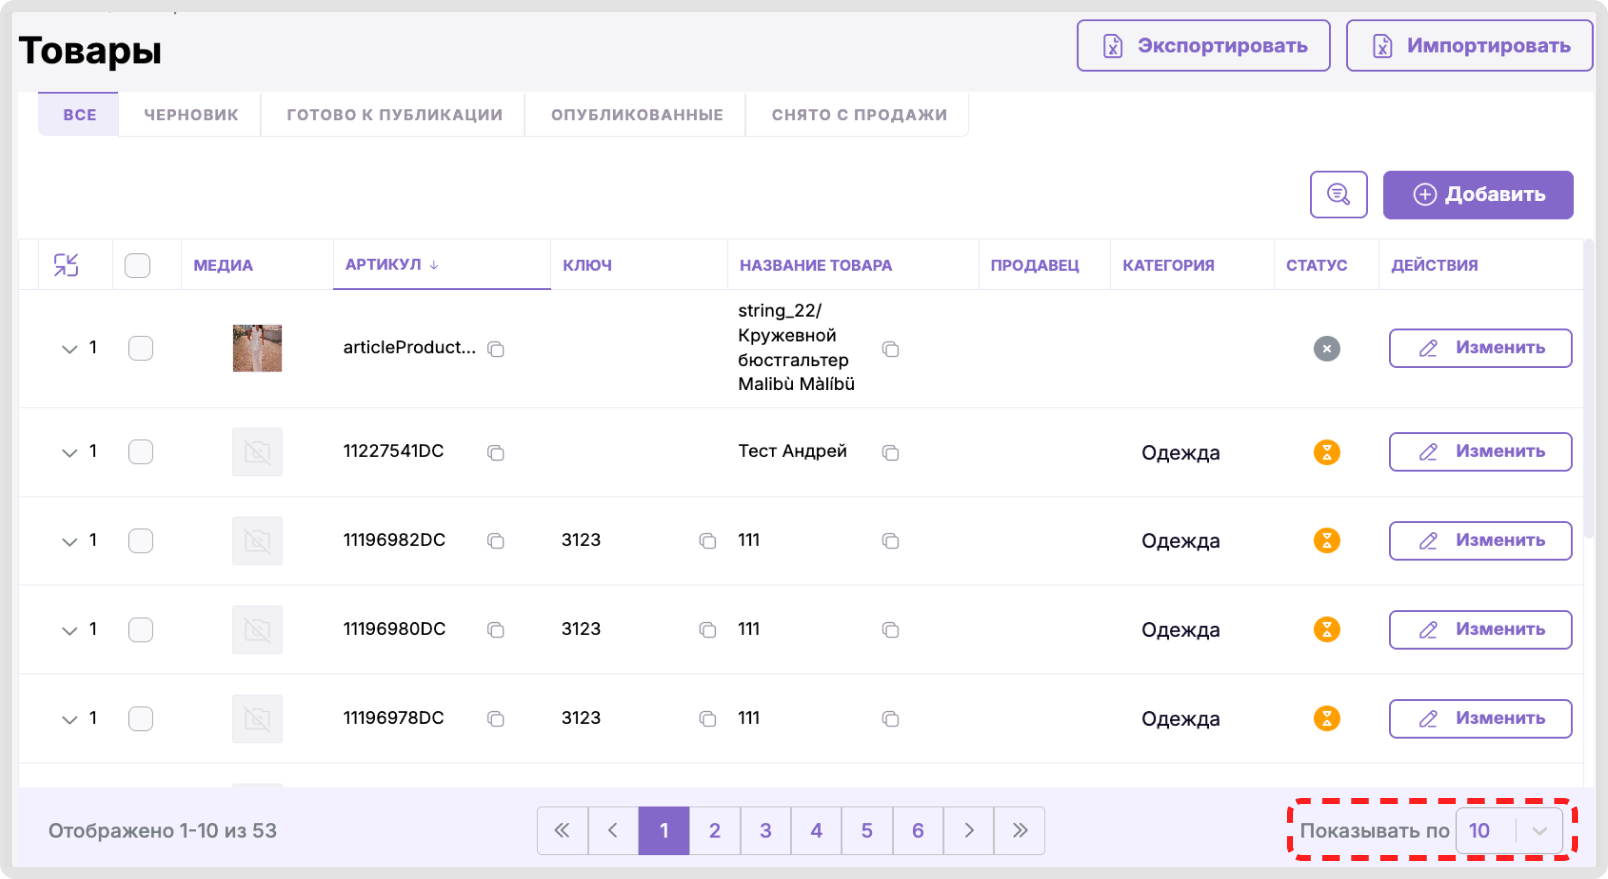Open the lace bra product thumbnail
Viewport: 1608px width, 879px height.
(257, 348)
